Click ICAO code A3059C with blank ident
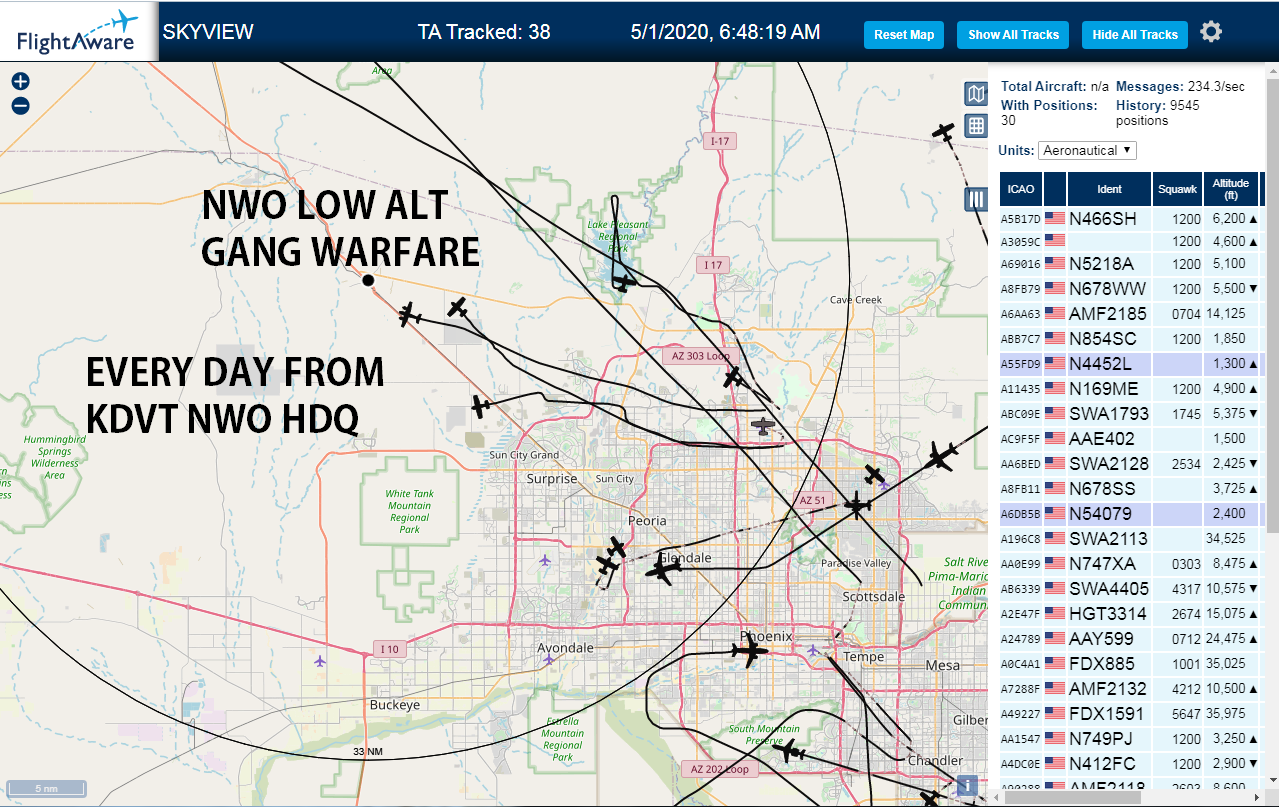This screenshot has height=807, width=1279. [1020, 241]
